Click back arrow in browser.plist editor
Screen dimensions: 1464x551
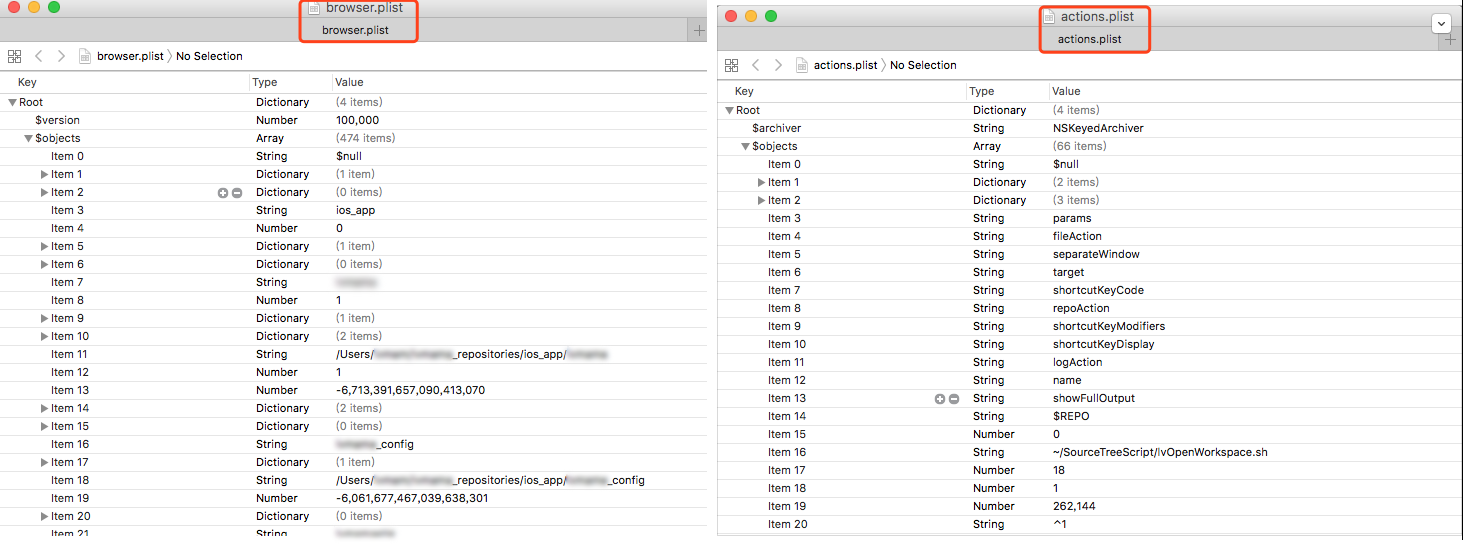coord(39,56)
